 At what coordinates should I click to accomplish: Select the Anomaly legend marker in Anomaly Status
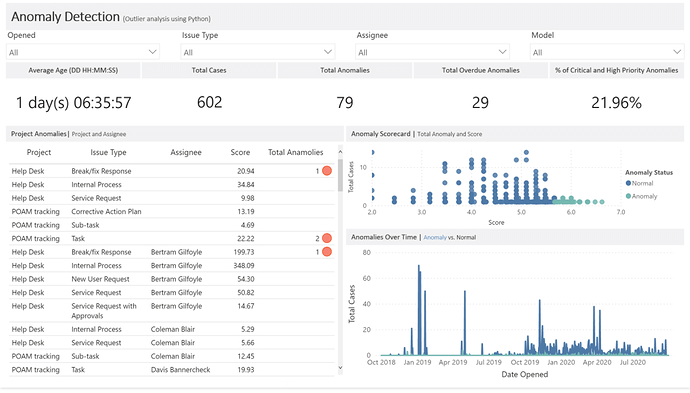coord(628,196)
